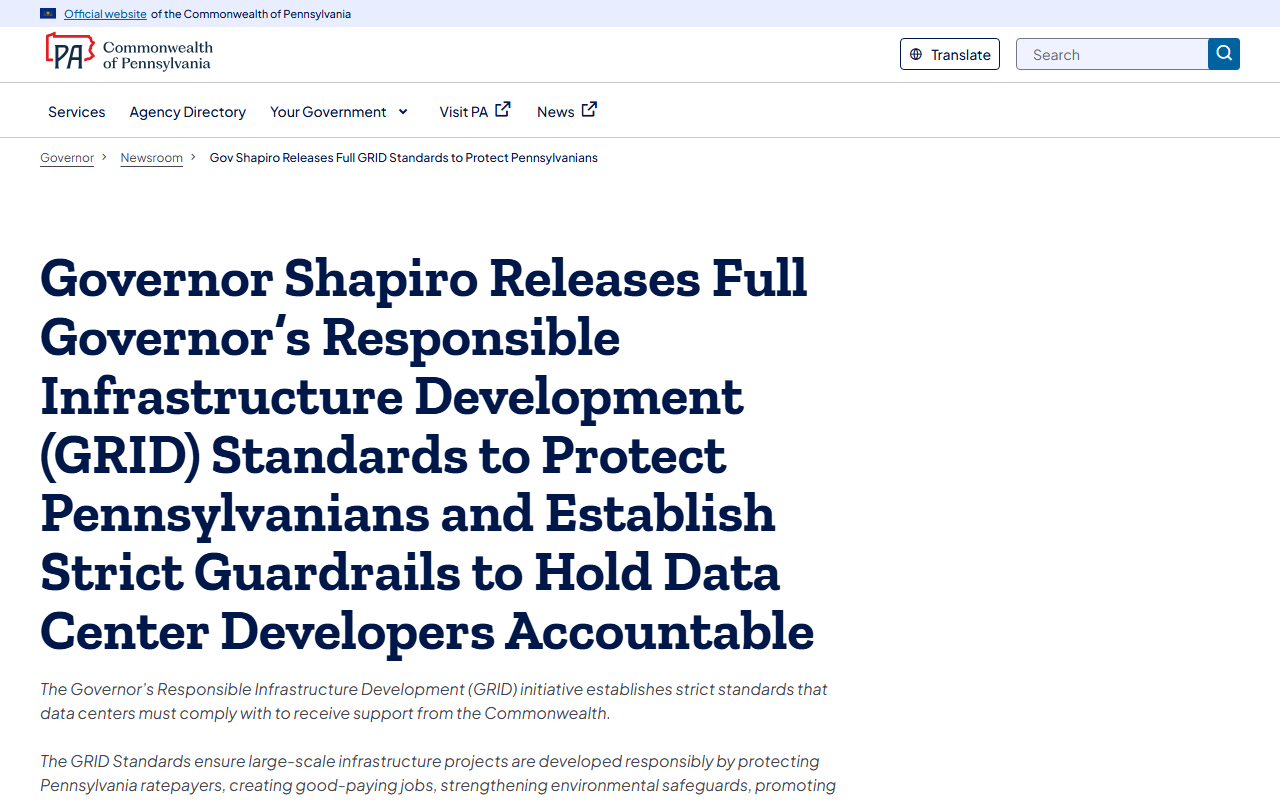
Task: Click the external link icon beside Visit PA
Action: pos(503,109)
